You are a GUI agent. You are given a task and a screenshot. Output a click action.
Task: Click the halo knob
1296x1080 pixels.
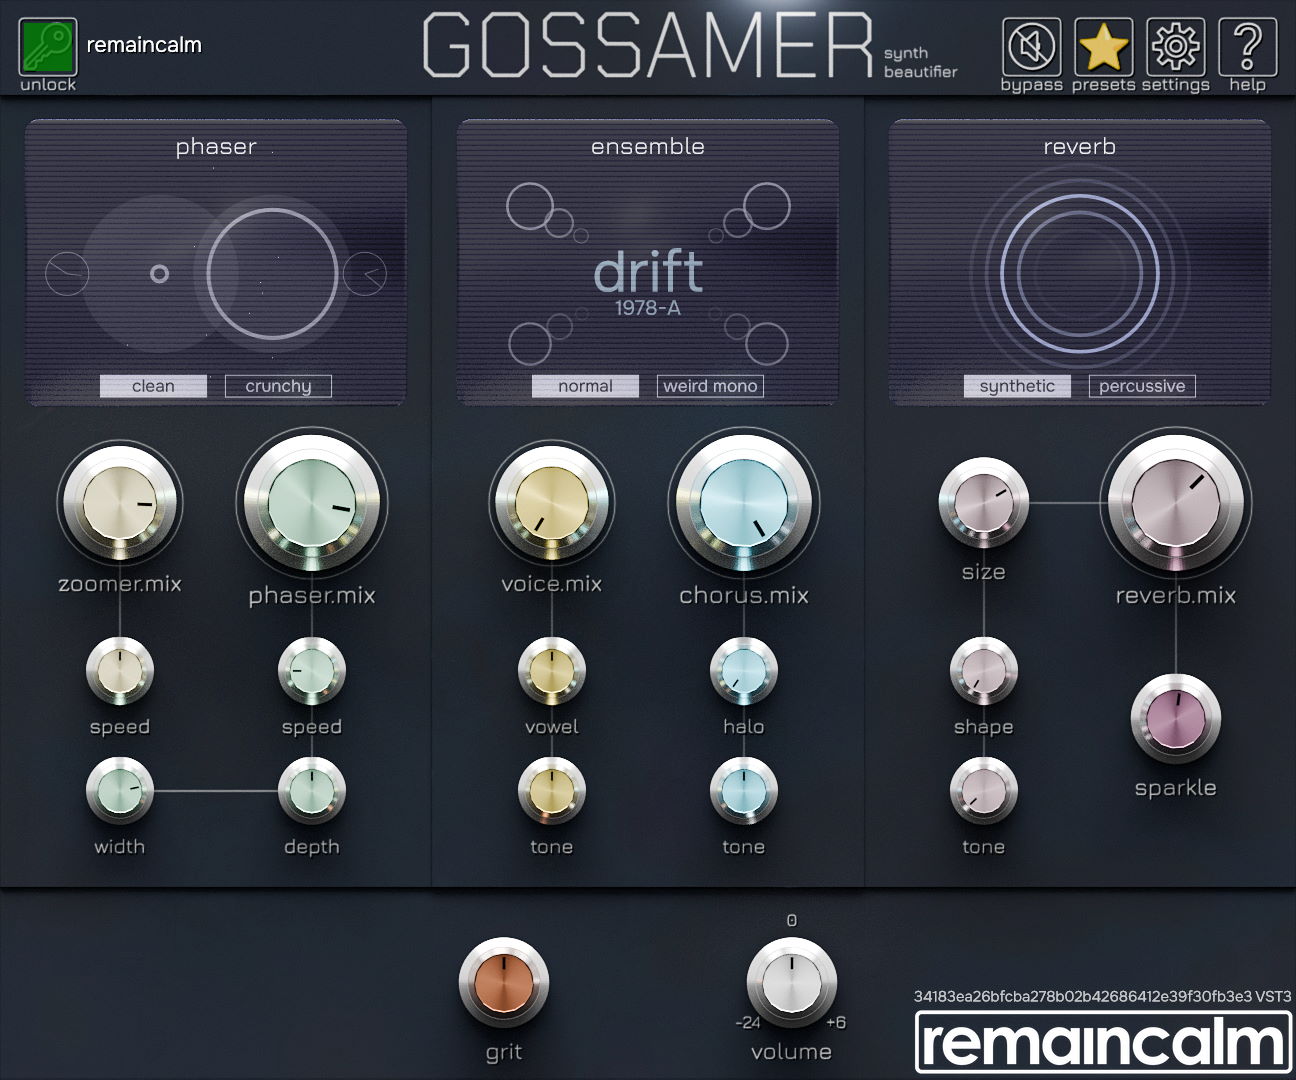click(x=744, y=671)
